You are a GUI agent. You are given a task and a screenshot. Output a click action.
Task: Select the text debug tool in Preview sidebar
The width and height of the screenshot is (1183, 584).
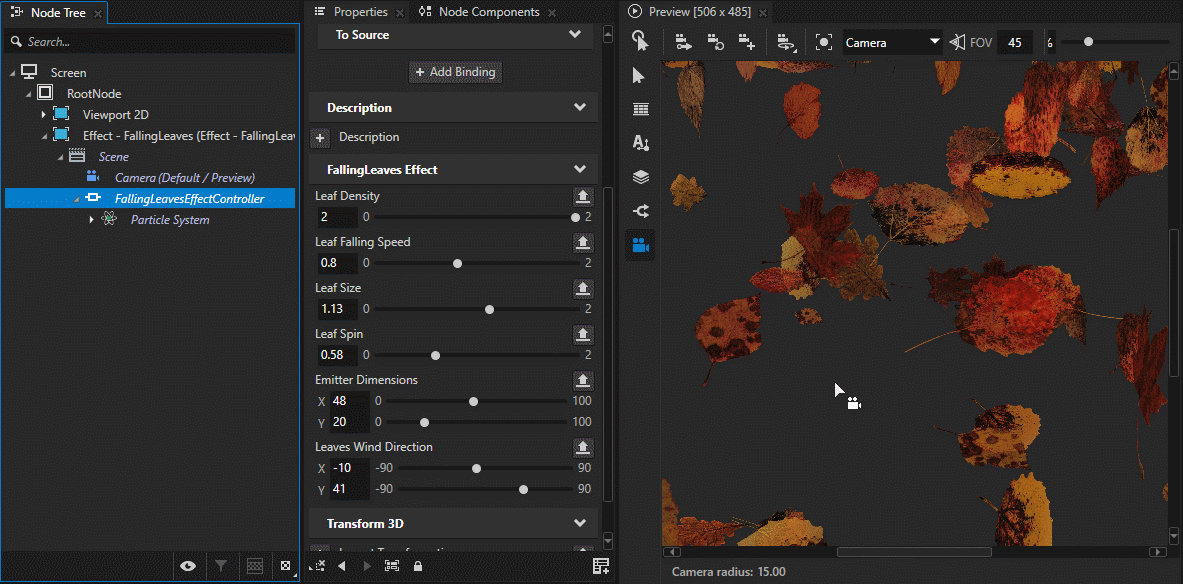point(640,143)
